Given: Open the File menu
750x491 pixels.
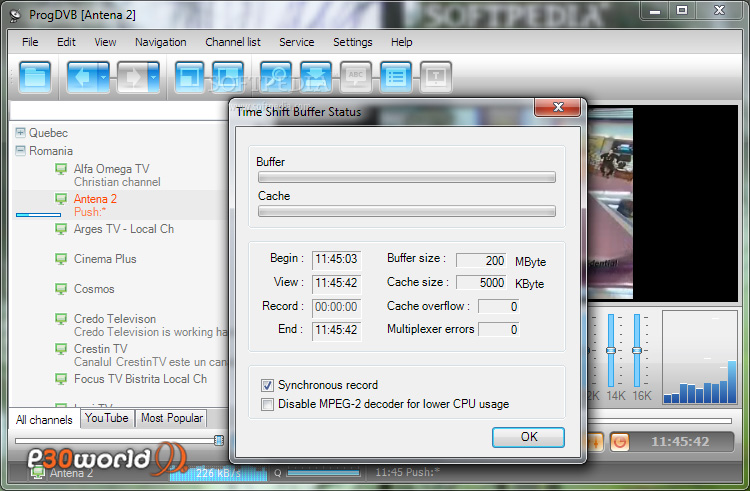Looking at the screenshot, I should click(30, 42).
